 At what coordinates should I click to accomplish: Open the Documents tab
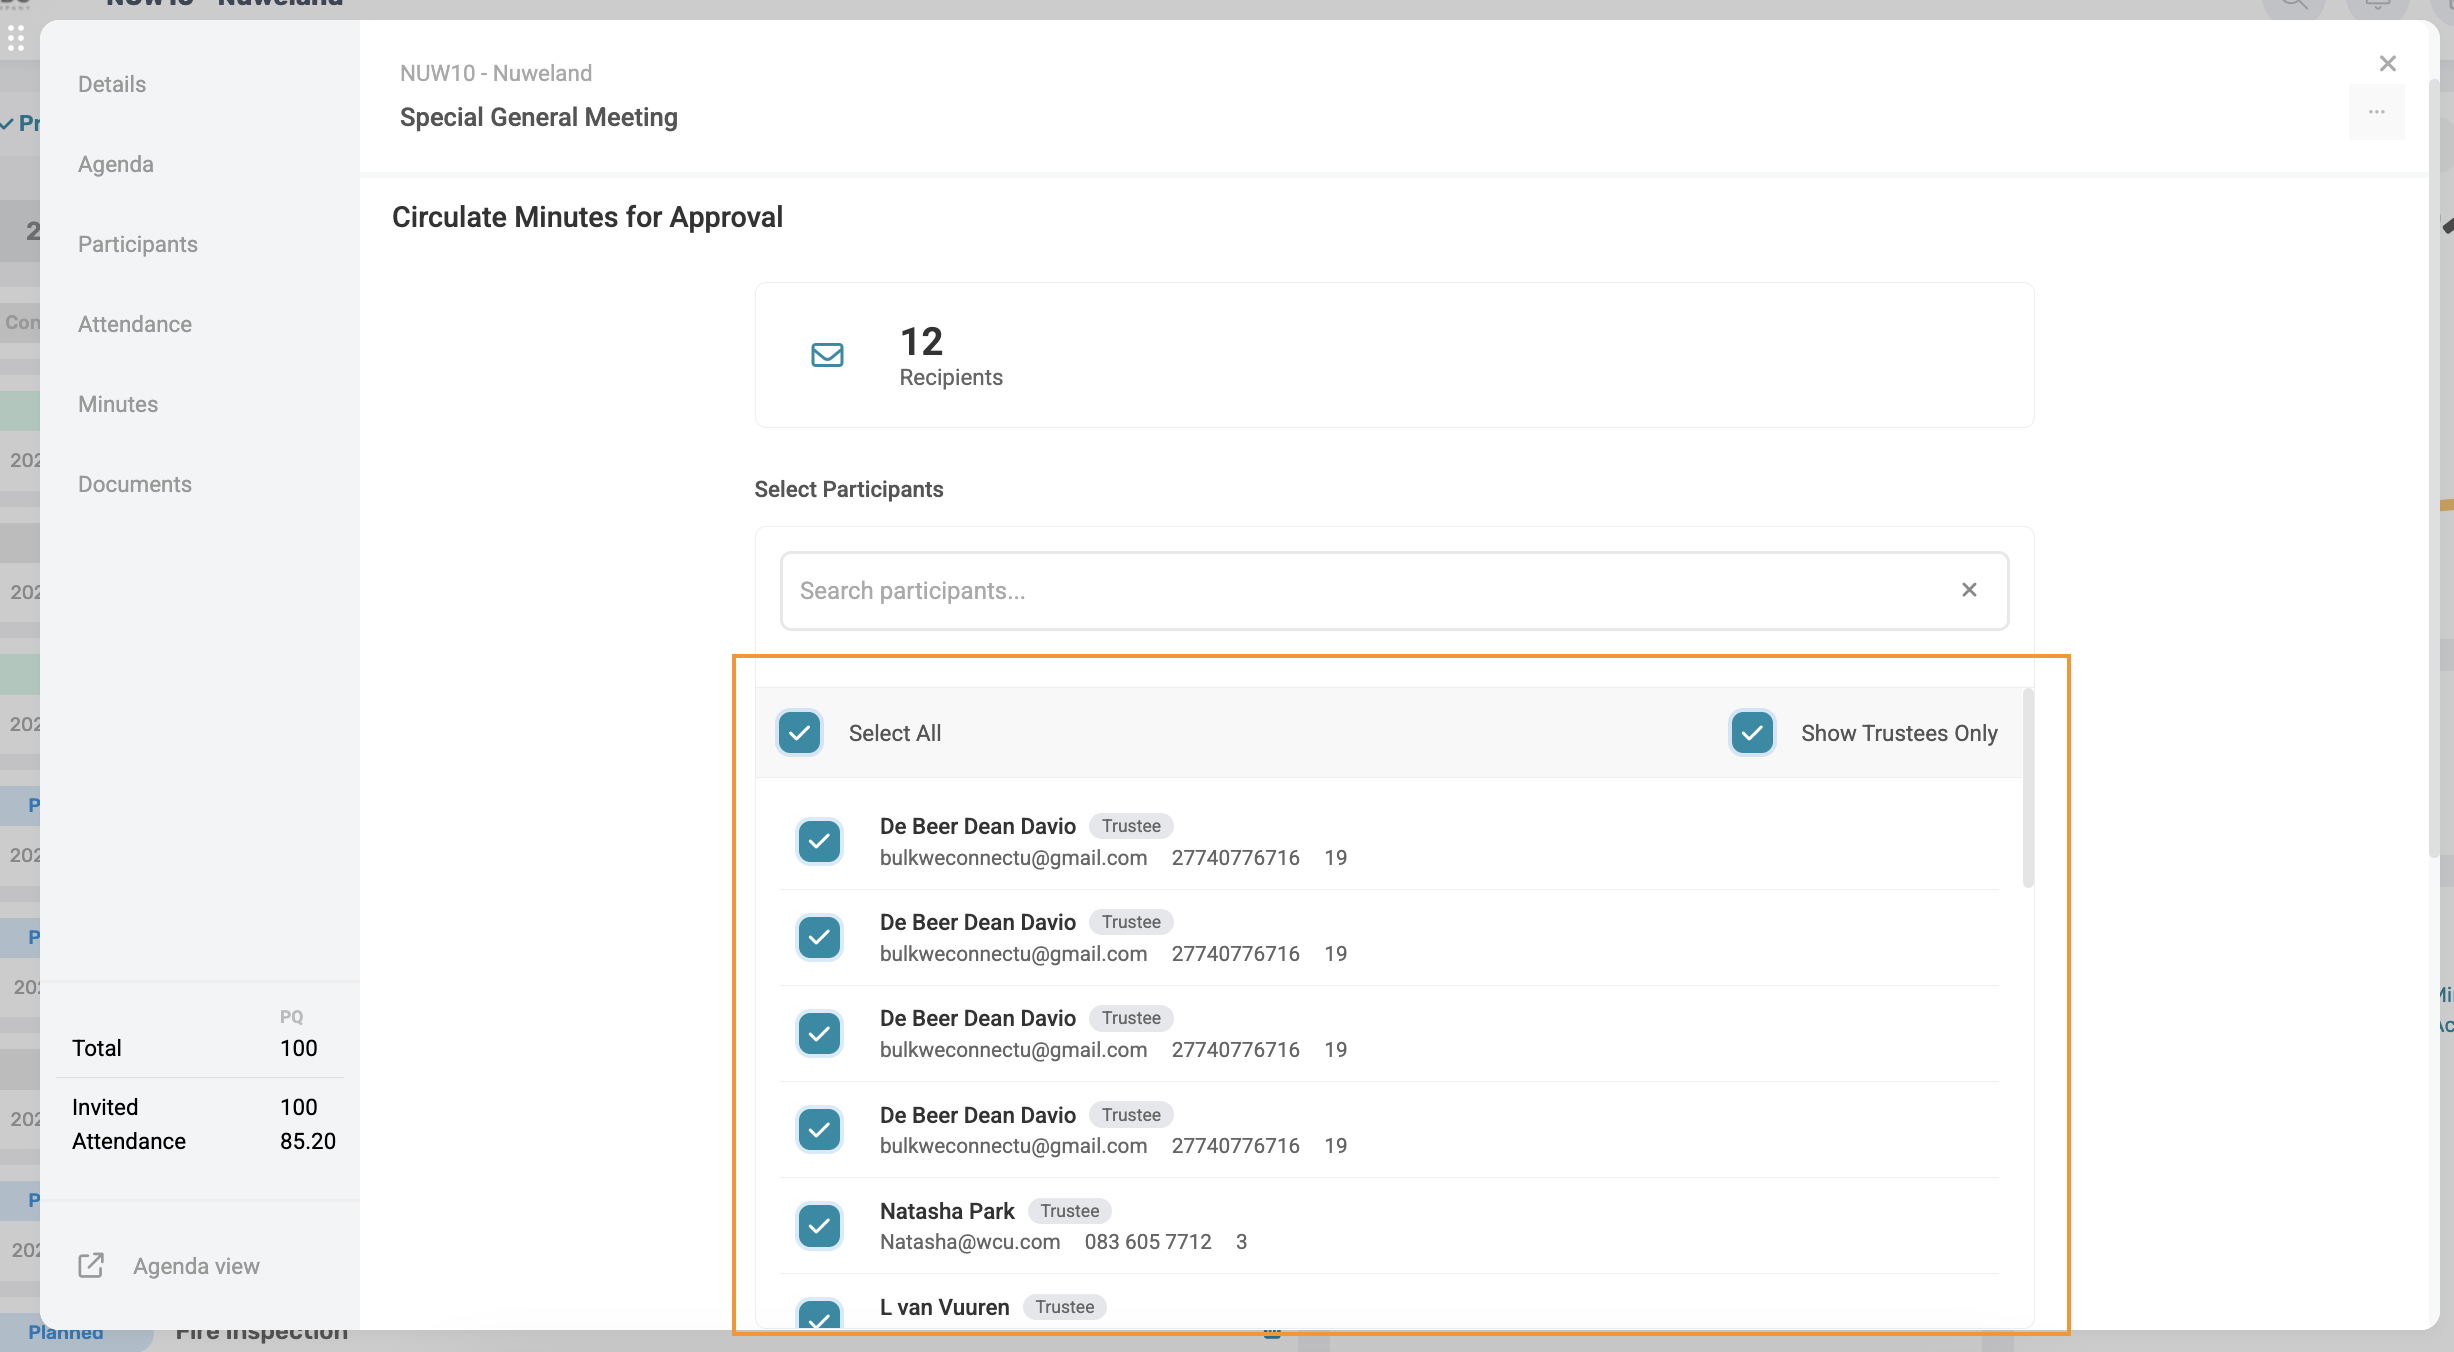click(x=135, y=484)
